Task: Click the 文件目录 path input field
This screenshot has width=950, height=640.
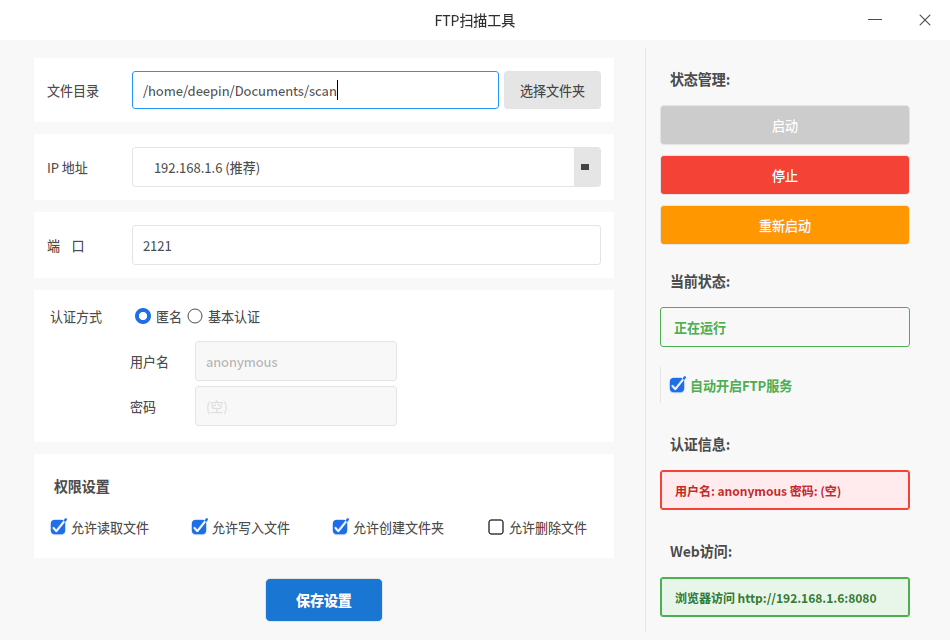Action: click(x=315, y=90)
